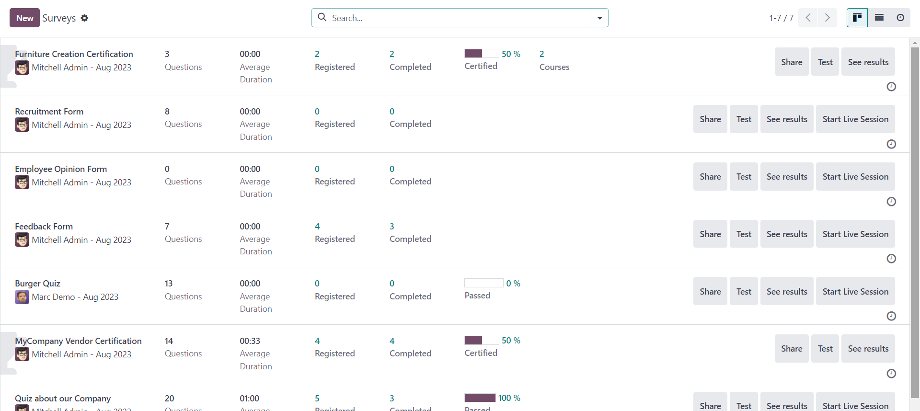Go to the next page arrow

(827, 18)
